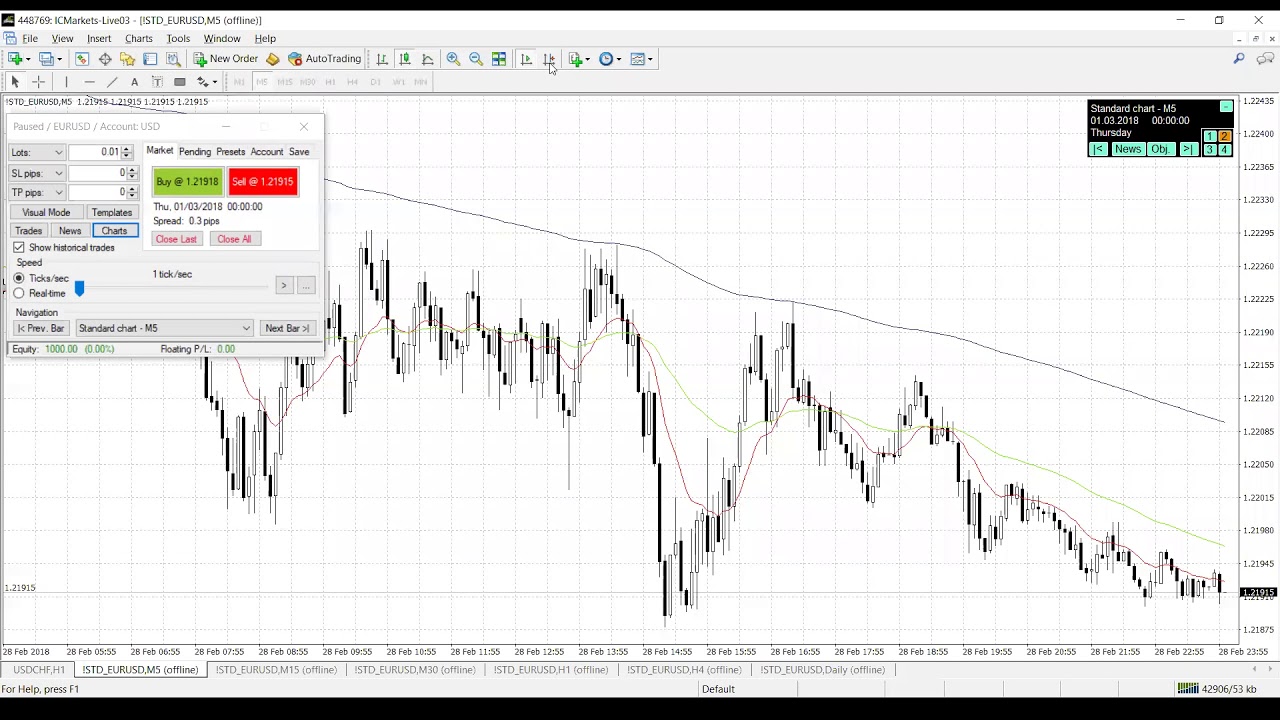Click the Lots value input field
Screen dimensions: 1280x720
[95, 152]
